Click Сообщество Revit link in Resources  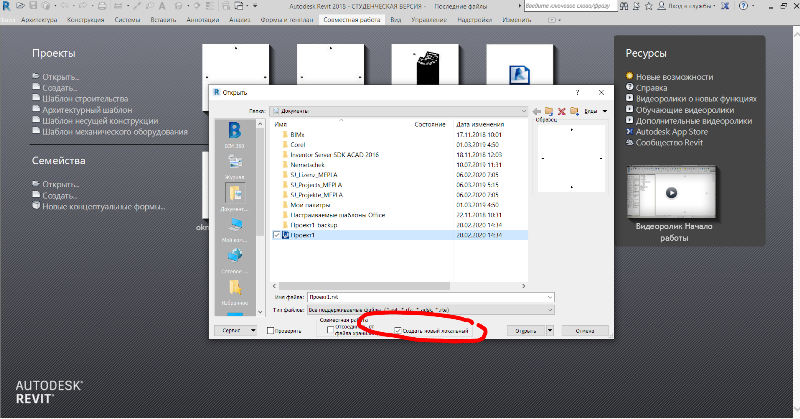(x=669, y=142)
